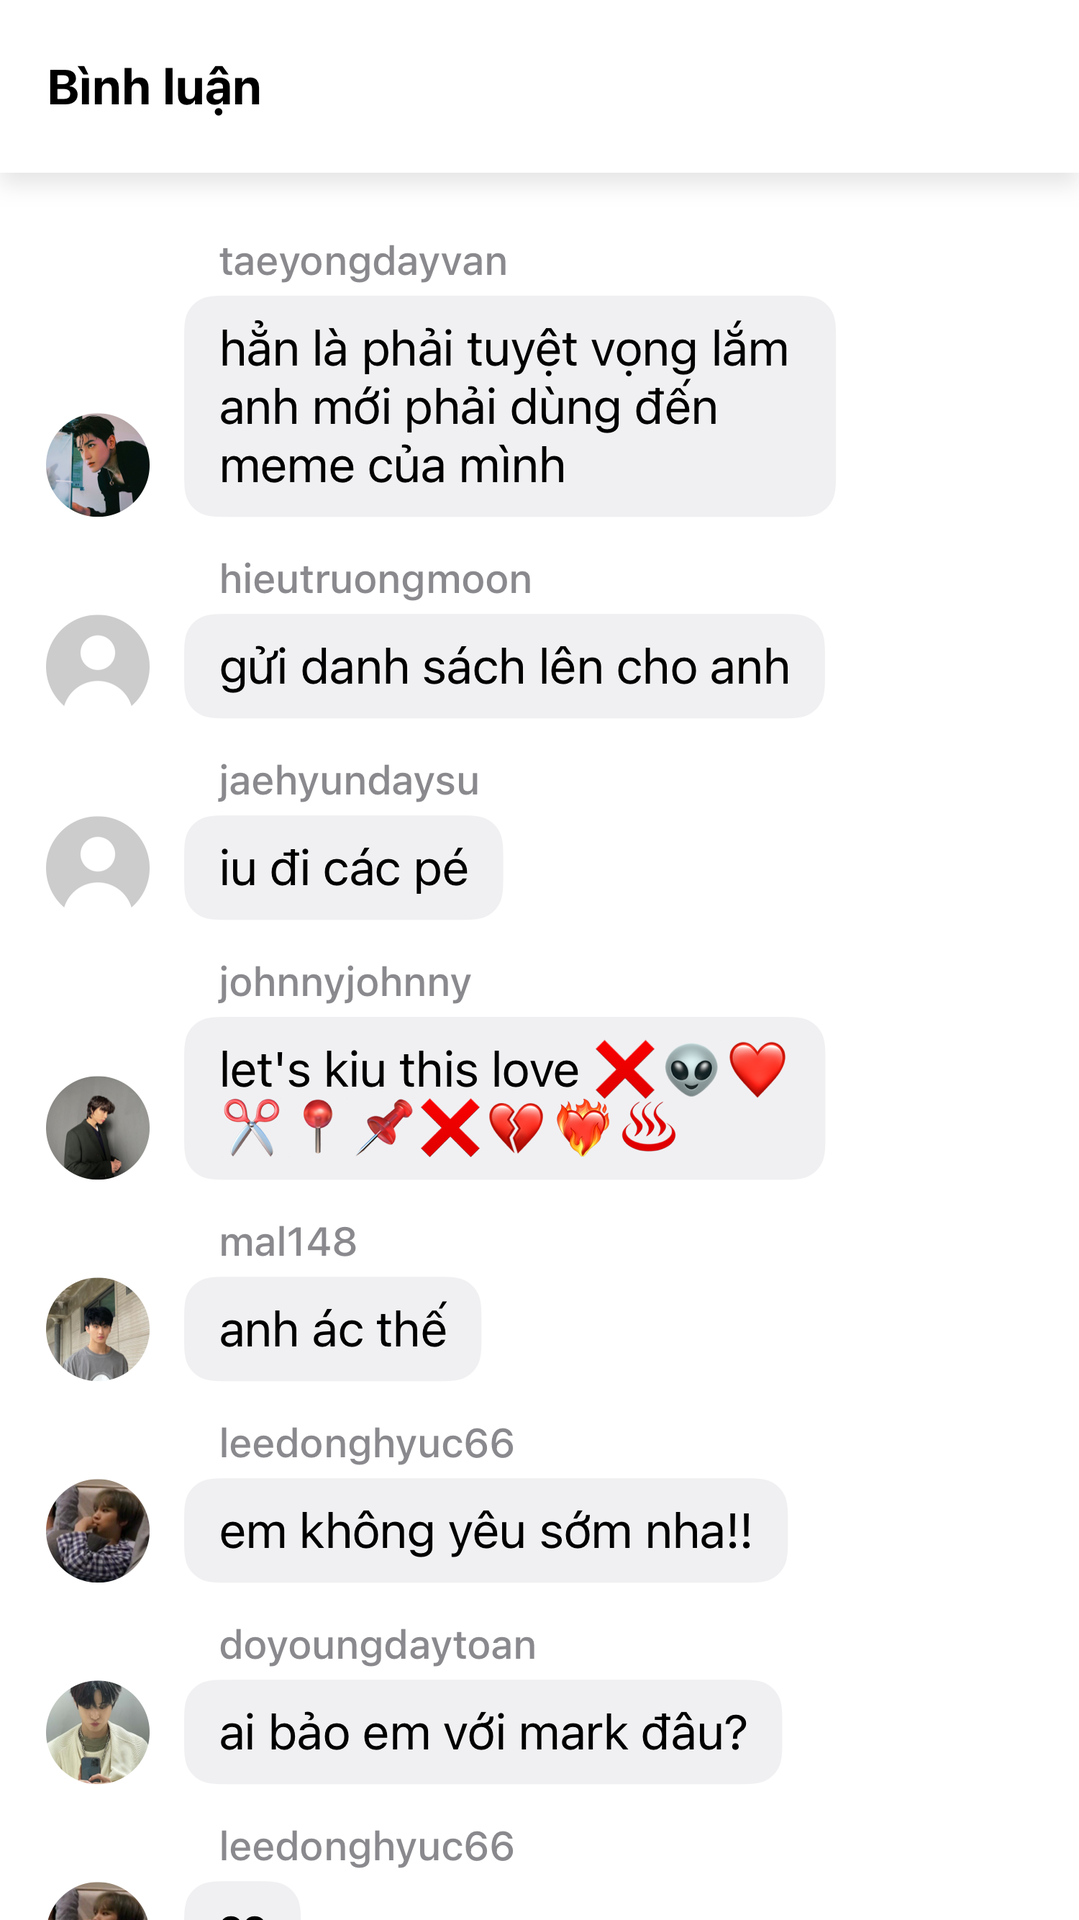This screenshot has width=1079, height=1920.
Task: Select the comment 'ai bảo em với mark đâu?'
Action: tap(483, 1732)
